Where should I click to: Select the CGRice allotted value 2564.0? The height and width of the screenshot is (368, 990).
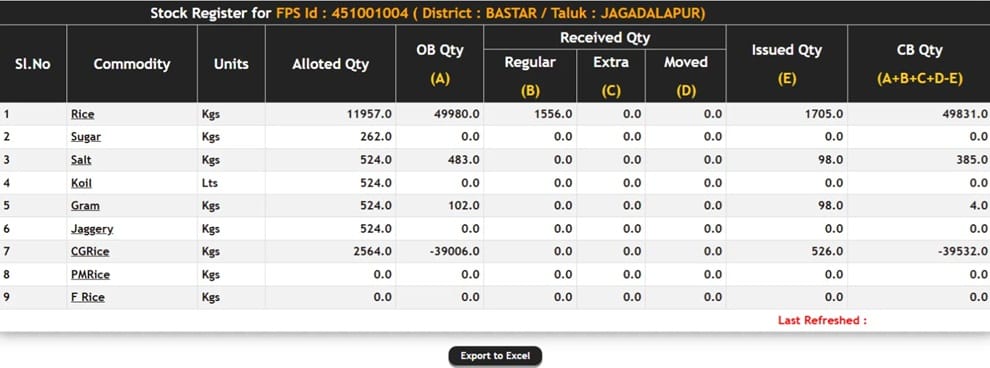click(373, 251)
